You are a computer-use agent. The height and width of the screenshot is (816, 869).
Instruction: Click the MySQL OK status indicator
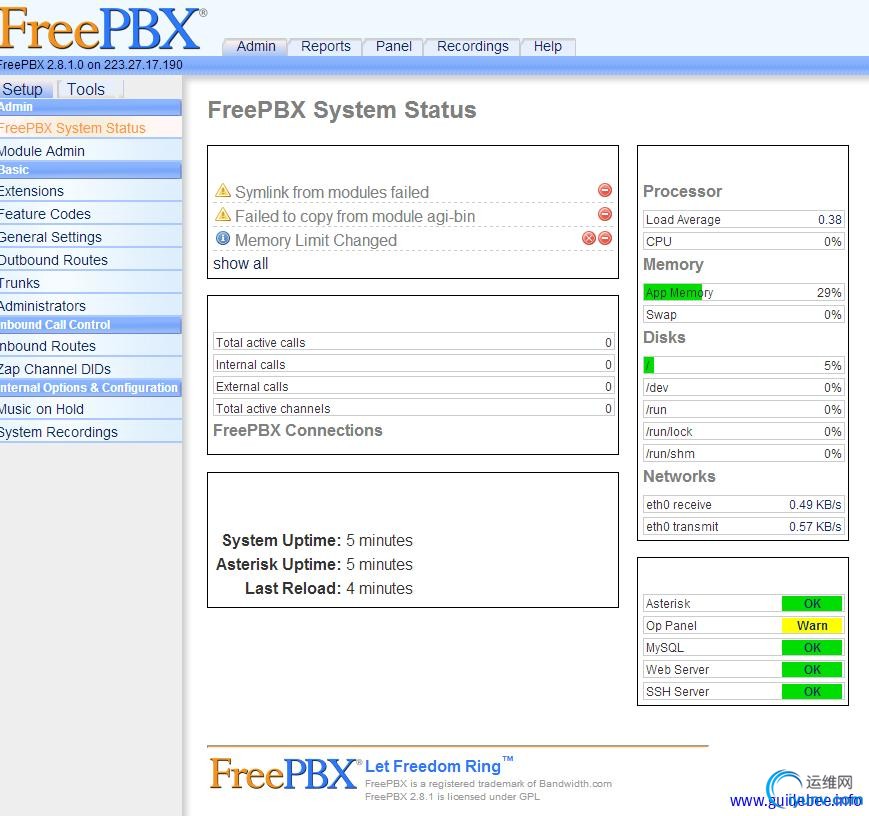tap(812, 647)
